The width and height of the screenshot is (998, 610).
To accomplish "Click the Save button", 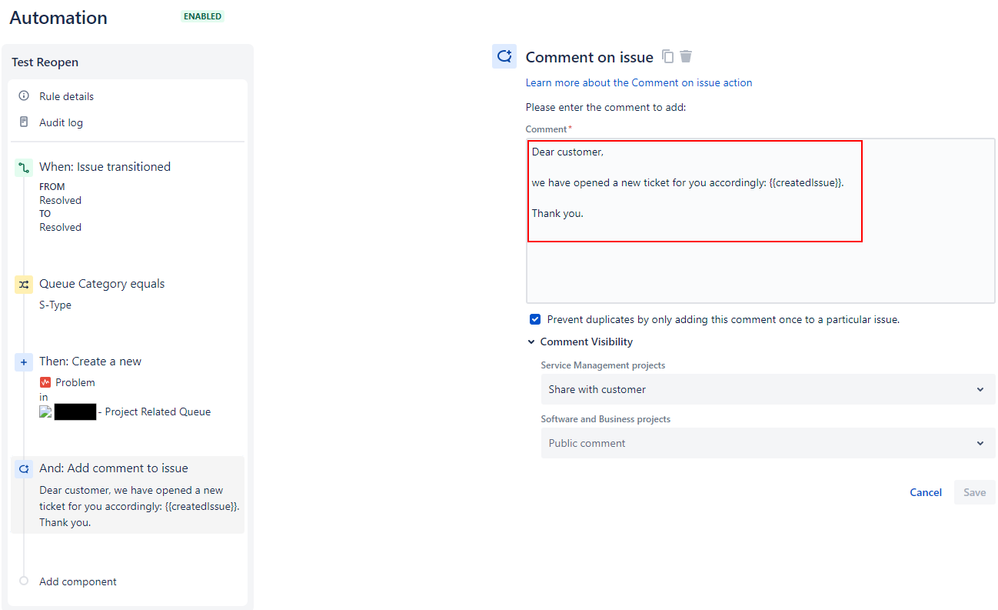I will tap(974, 492).
